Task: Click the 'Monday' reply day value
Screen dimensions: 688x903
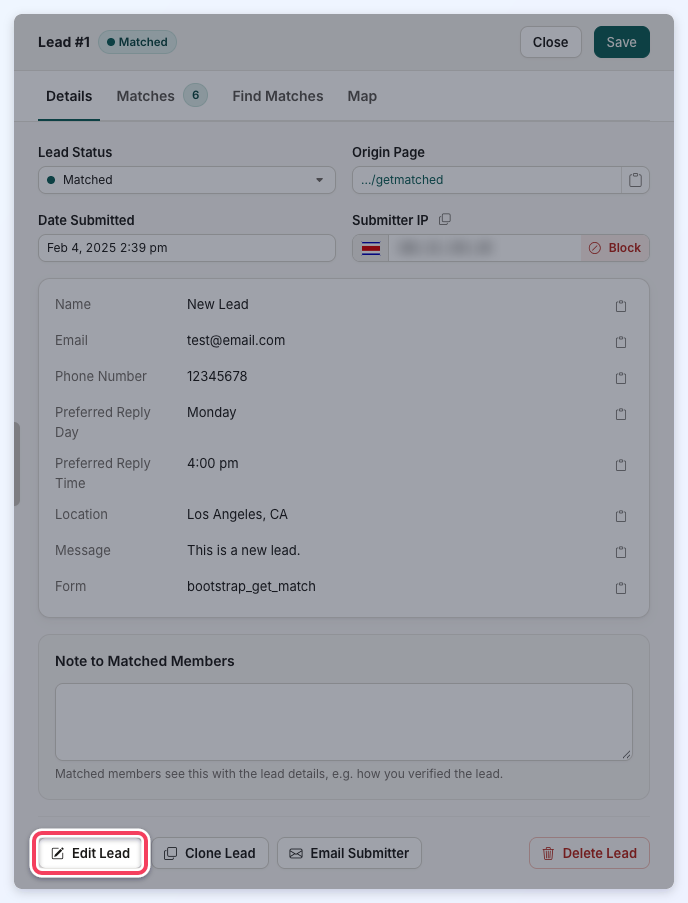Action: pos(211,412)
